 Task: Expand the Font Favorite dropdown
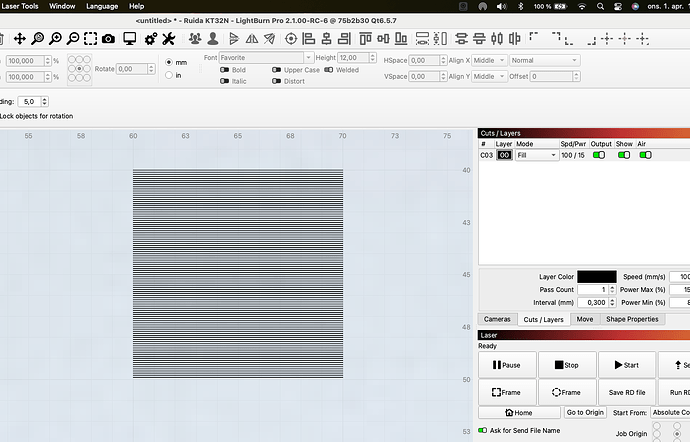[266, 58]
